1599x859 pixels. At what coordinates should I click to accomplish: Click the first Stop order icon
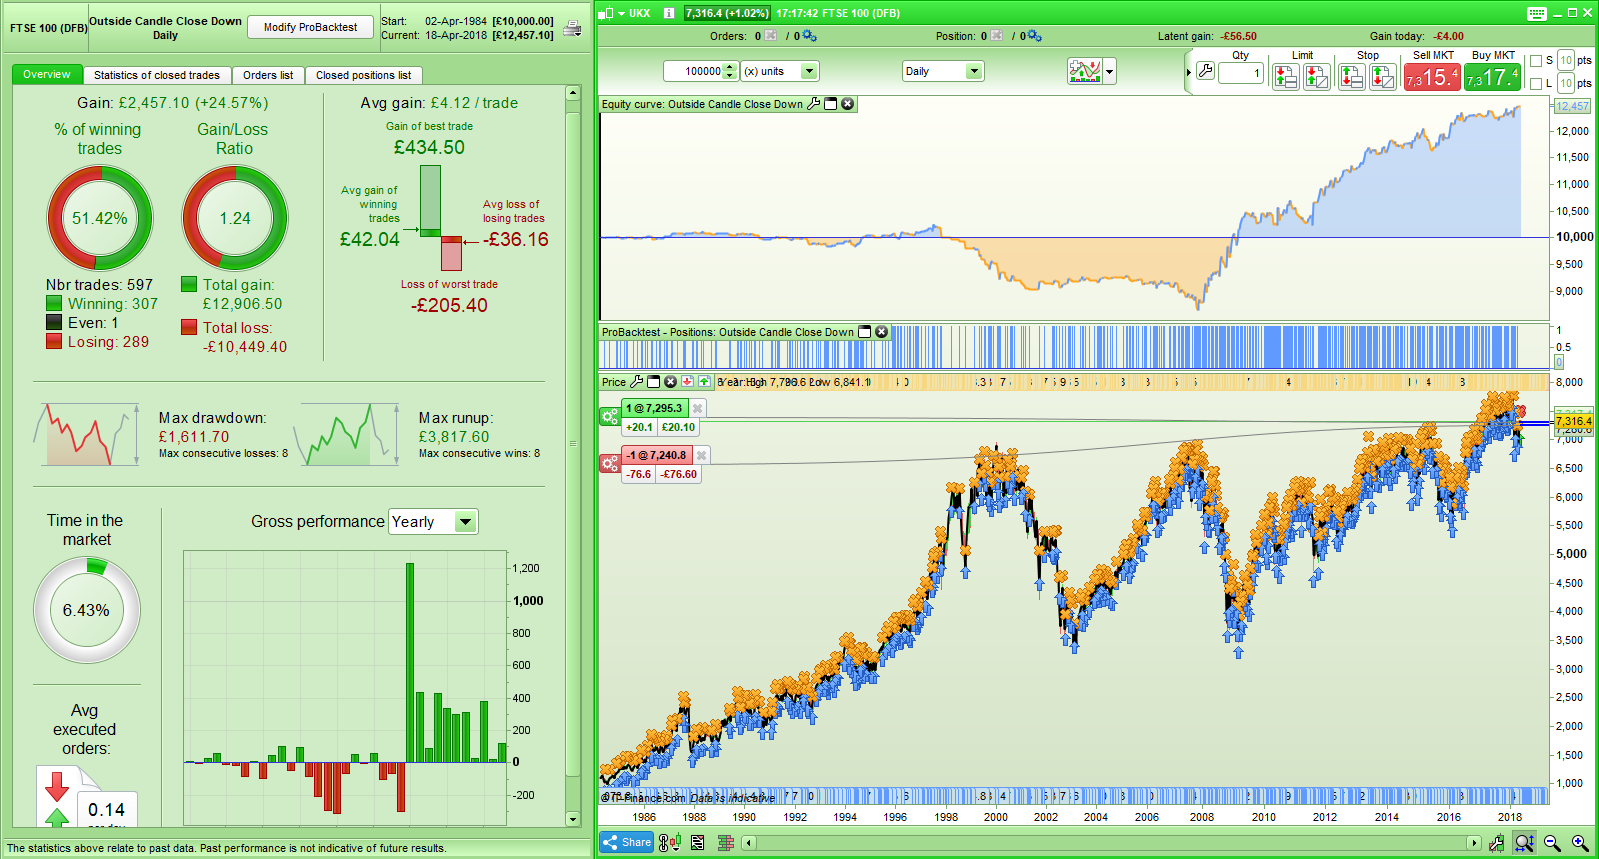click(x=1352, y=76)
